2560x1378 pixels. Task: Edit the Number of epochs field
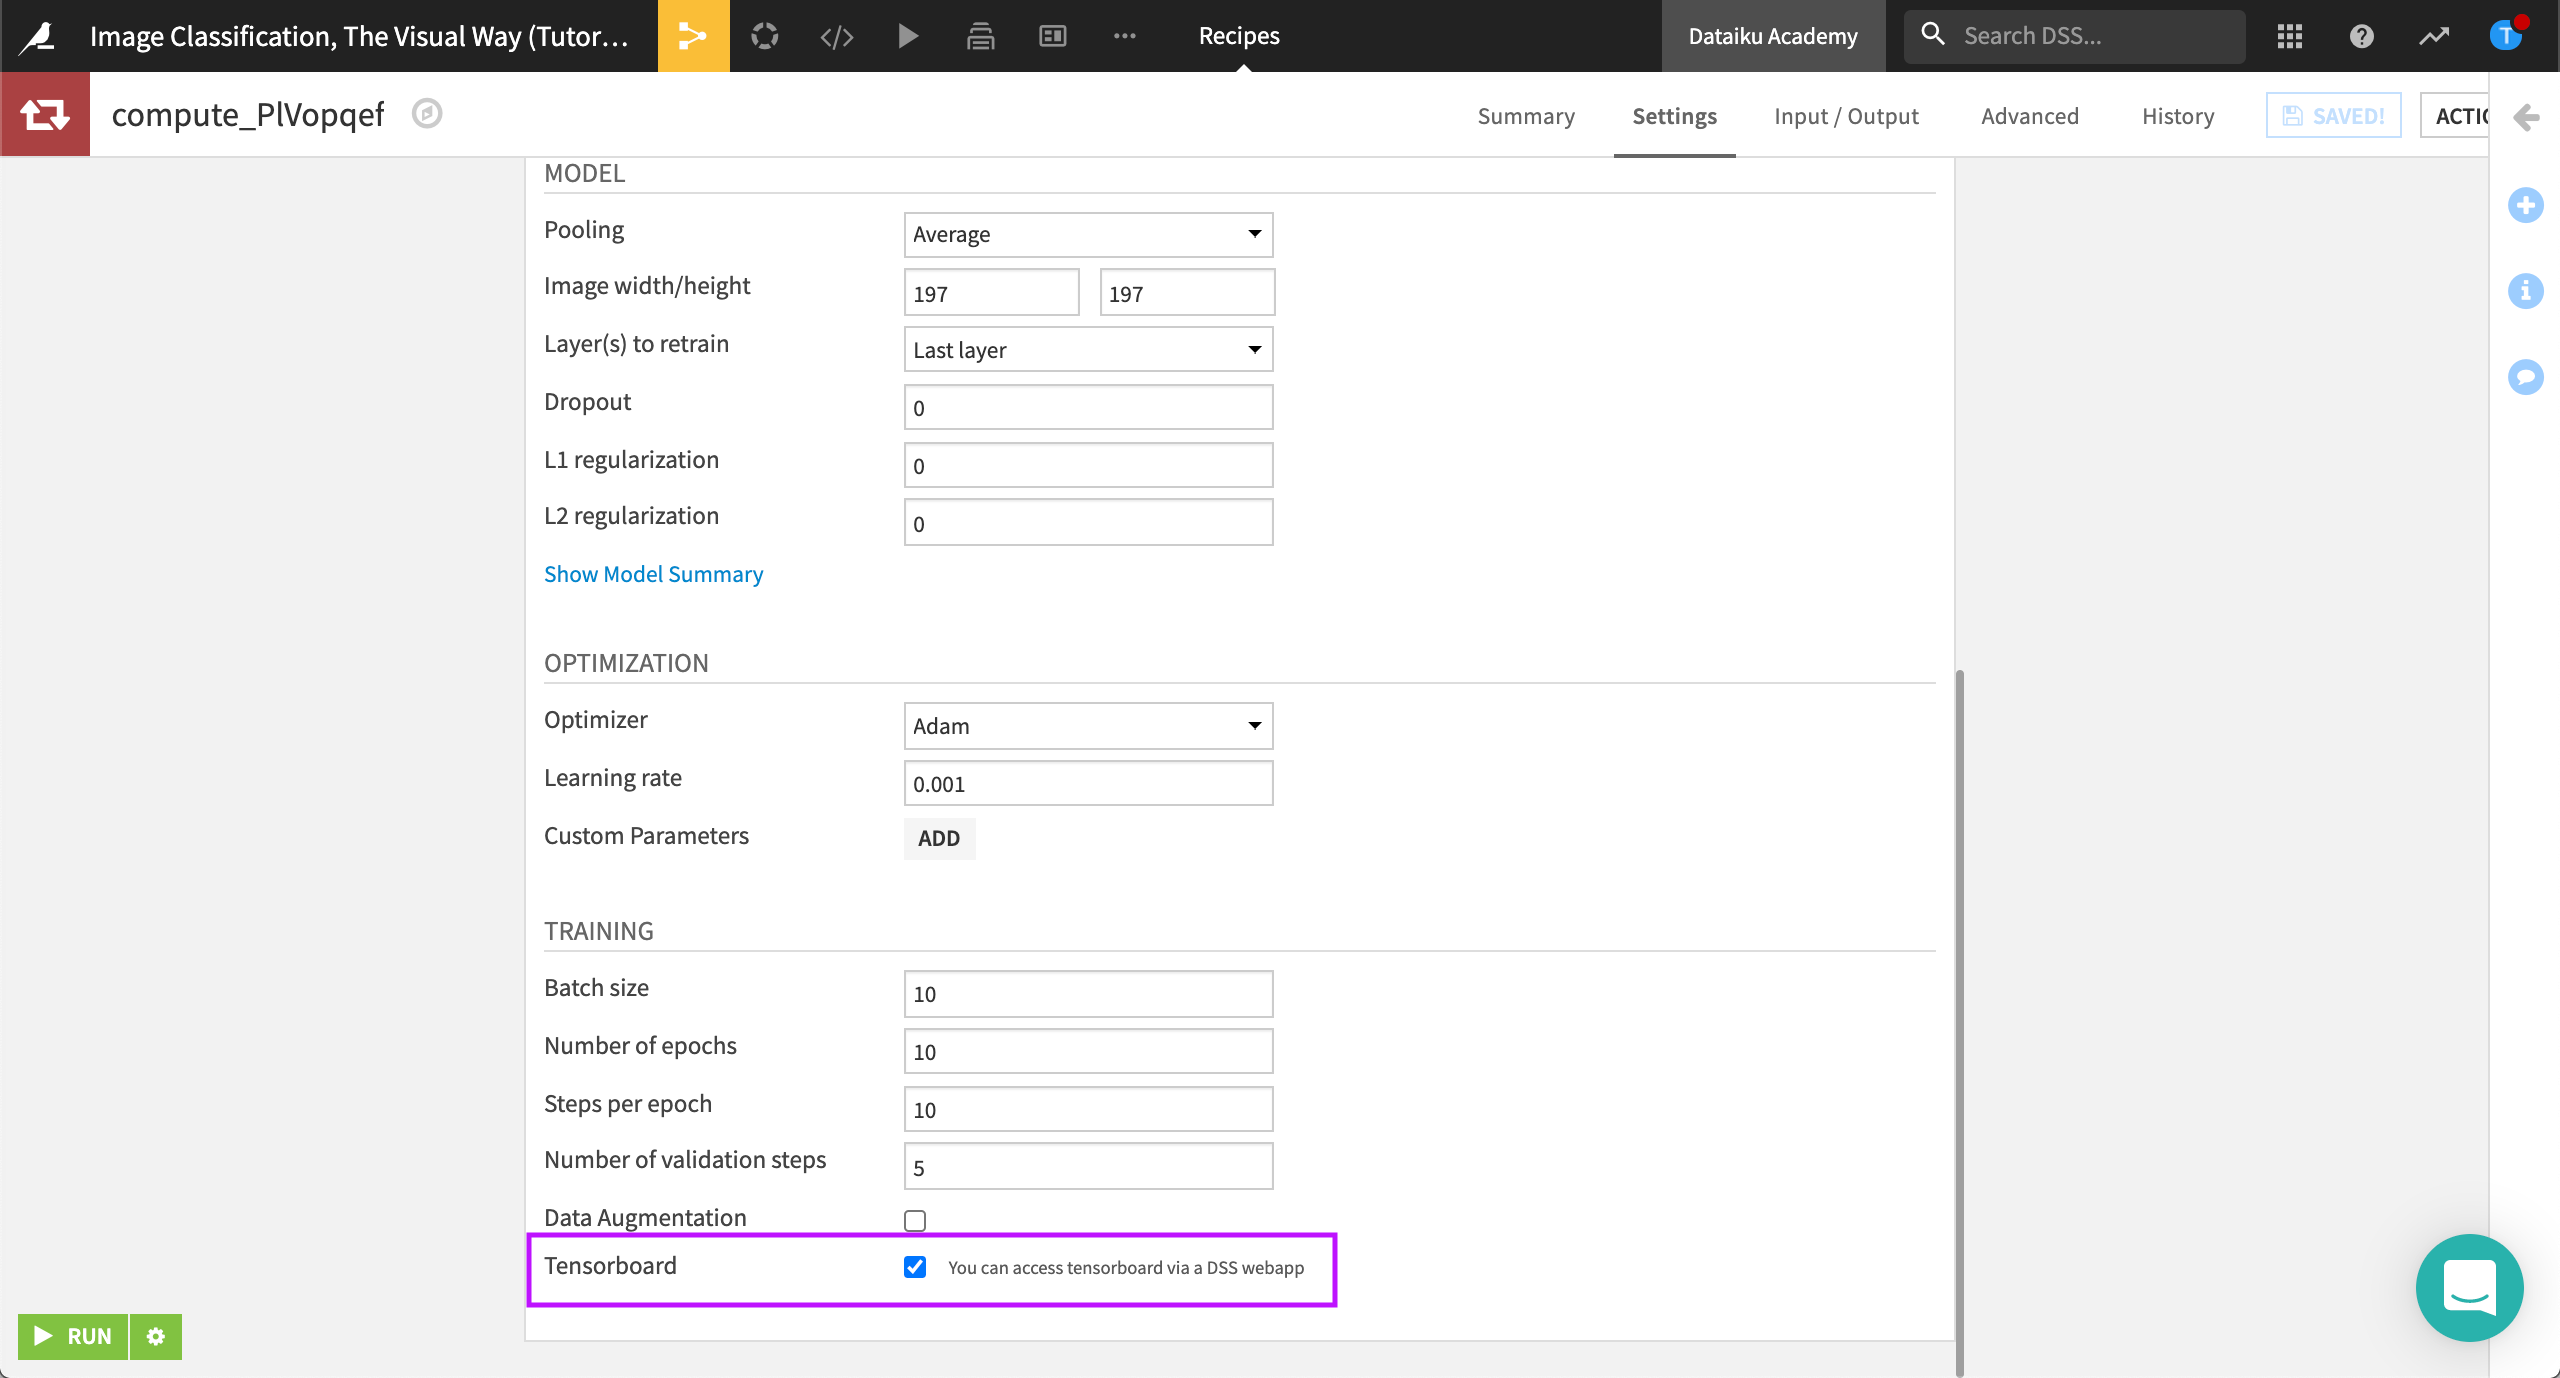coord(1087,1050)
